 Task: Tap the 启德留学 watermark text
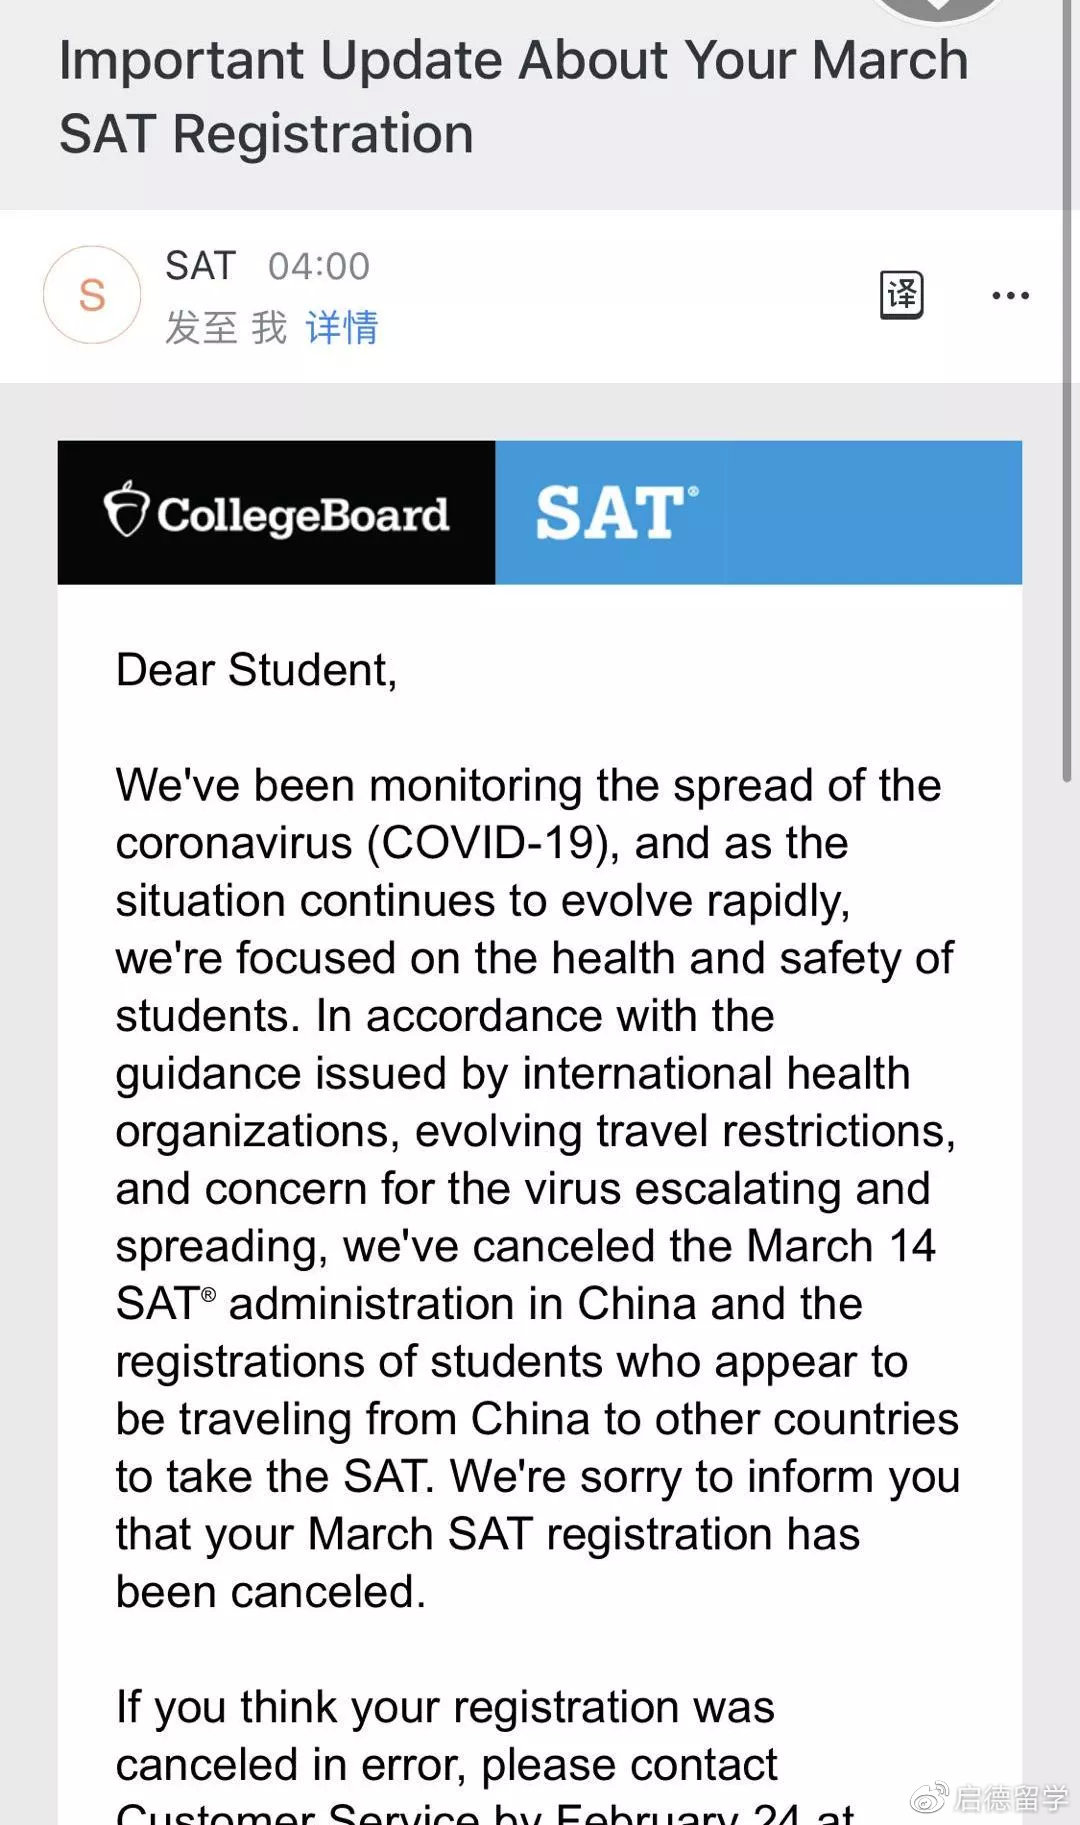point(1010,1798)
